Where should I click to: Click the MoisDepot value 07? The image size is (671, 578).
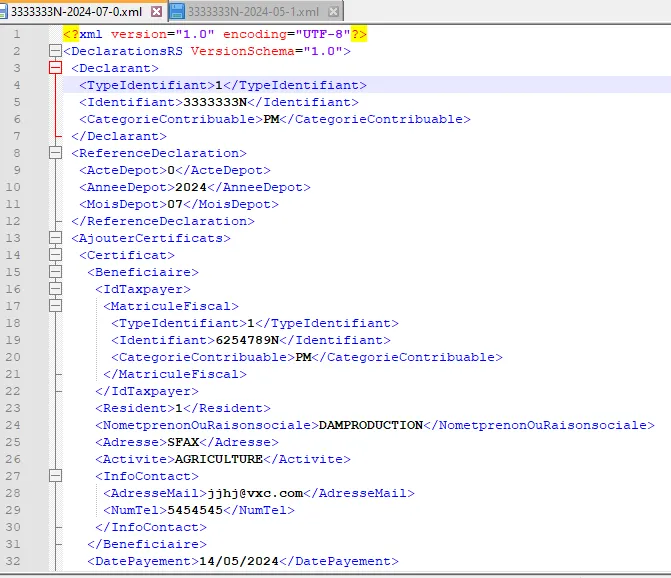(x=175, y=204)
